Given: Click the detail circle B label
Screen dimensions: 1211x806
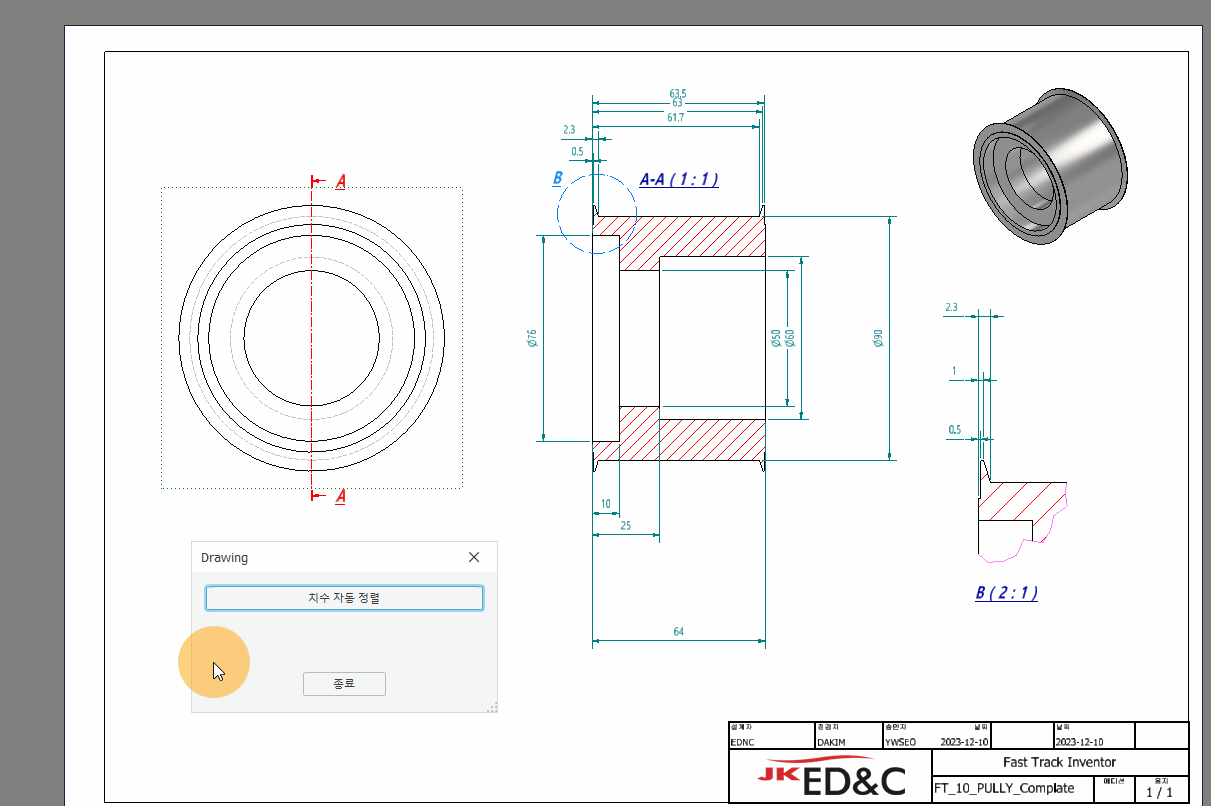Looking at the screenshot, I should tap(558, 179).
